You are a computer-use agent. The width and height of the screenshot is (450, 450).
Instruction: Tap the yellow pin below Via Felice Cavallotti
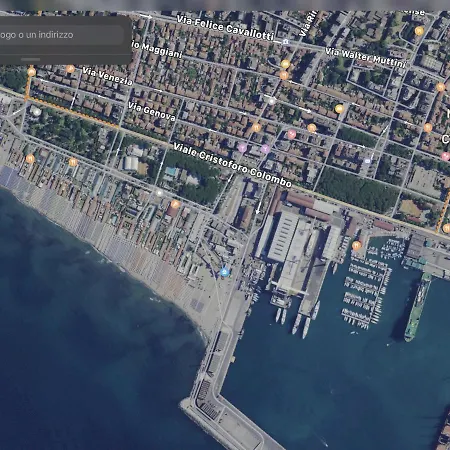click(x=285, y=64)
